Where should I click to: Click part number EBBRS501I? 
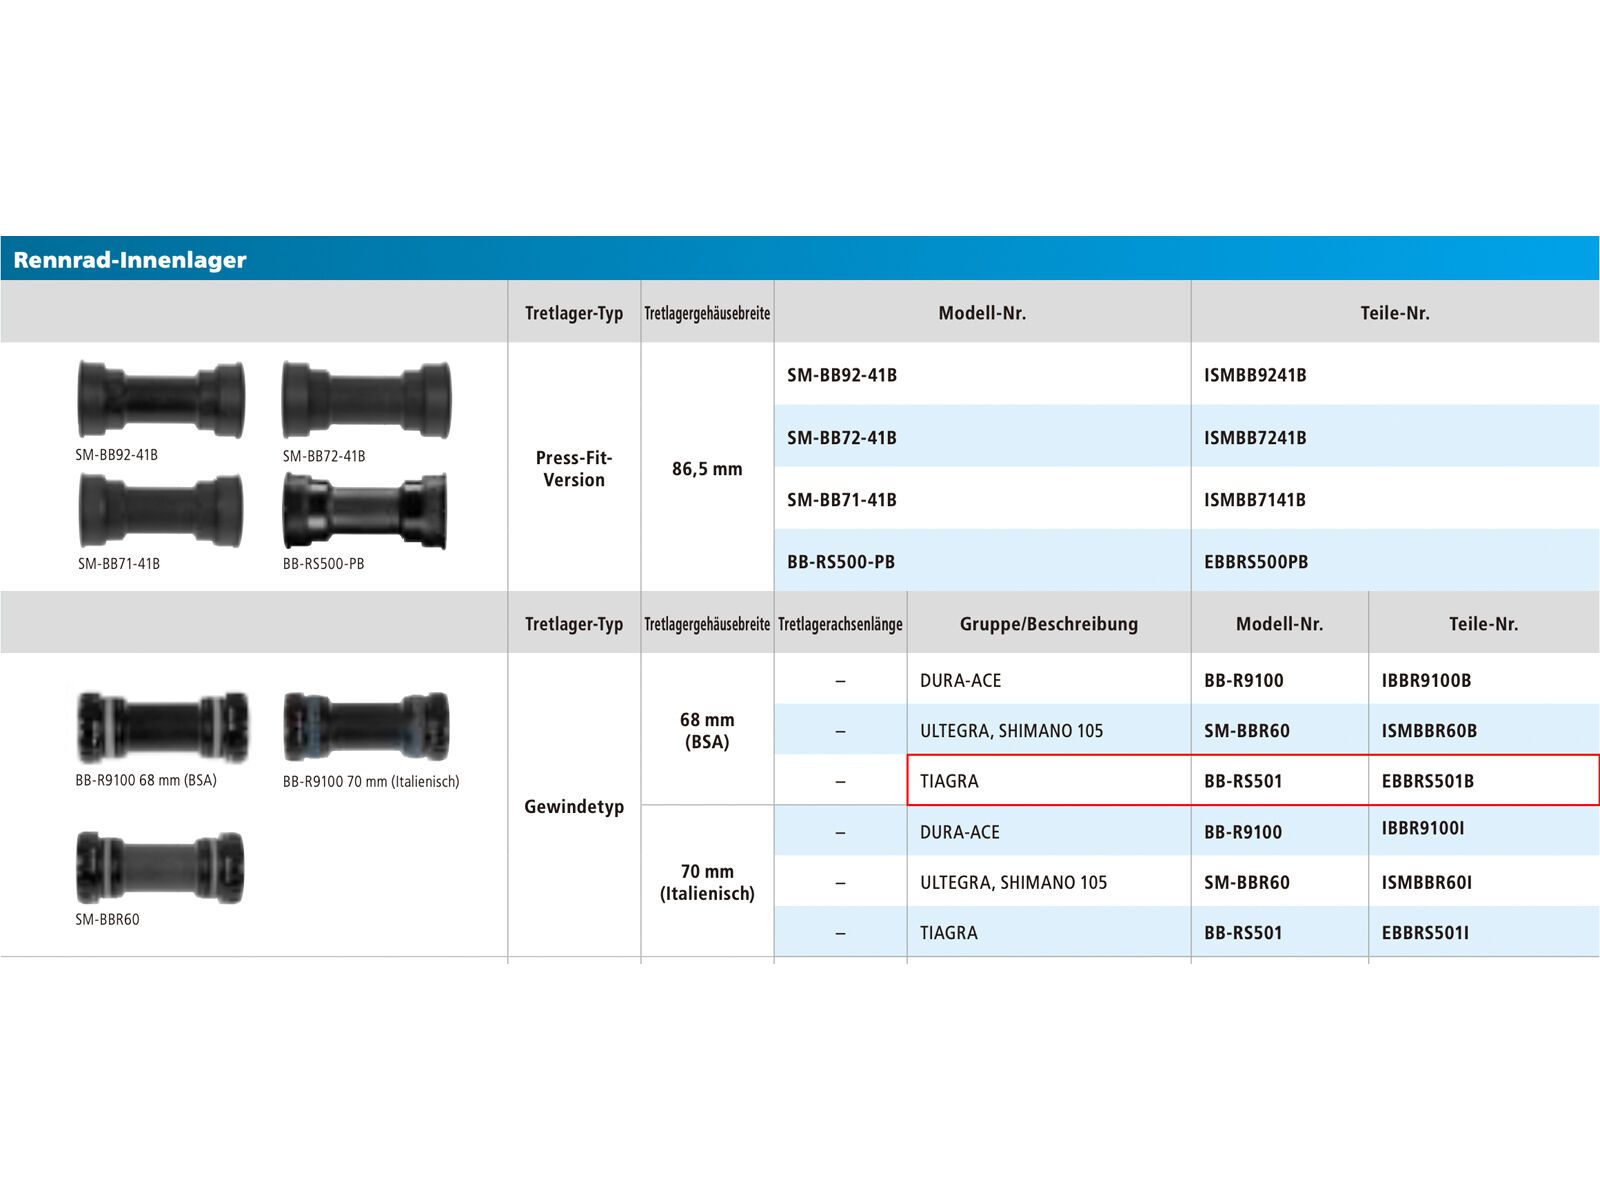[x=1425, y=933]
